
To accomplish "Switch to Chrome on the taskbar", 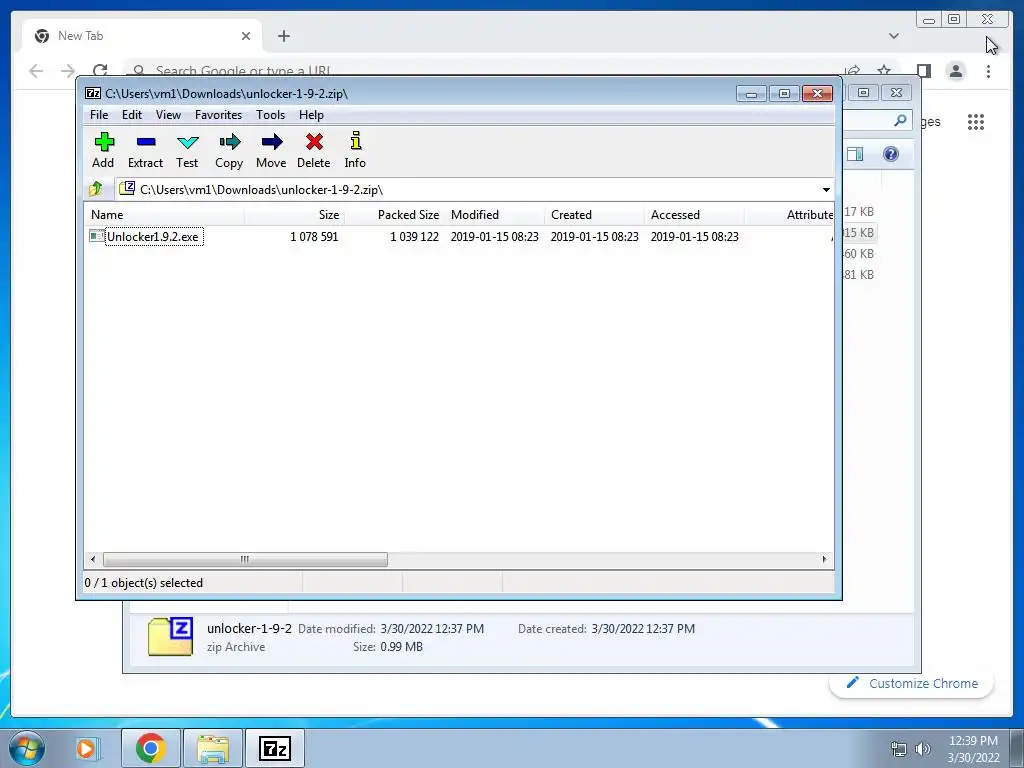I will pos(150,748).
